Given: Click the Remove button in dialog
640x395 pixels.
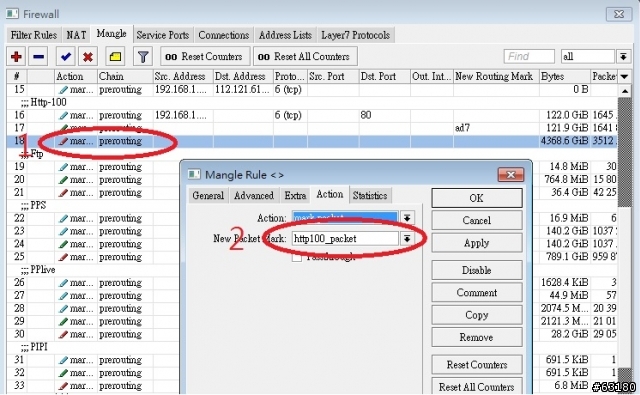Looking at the screenshot, I should coord(477,337).
